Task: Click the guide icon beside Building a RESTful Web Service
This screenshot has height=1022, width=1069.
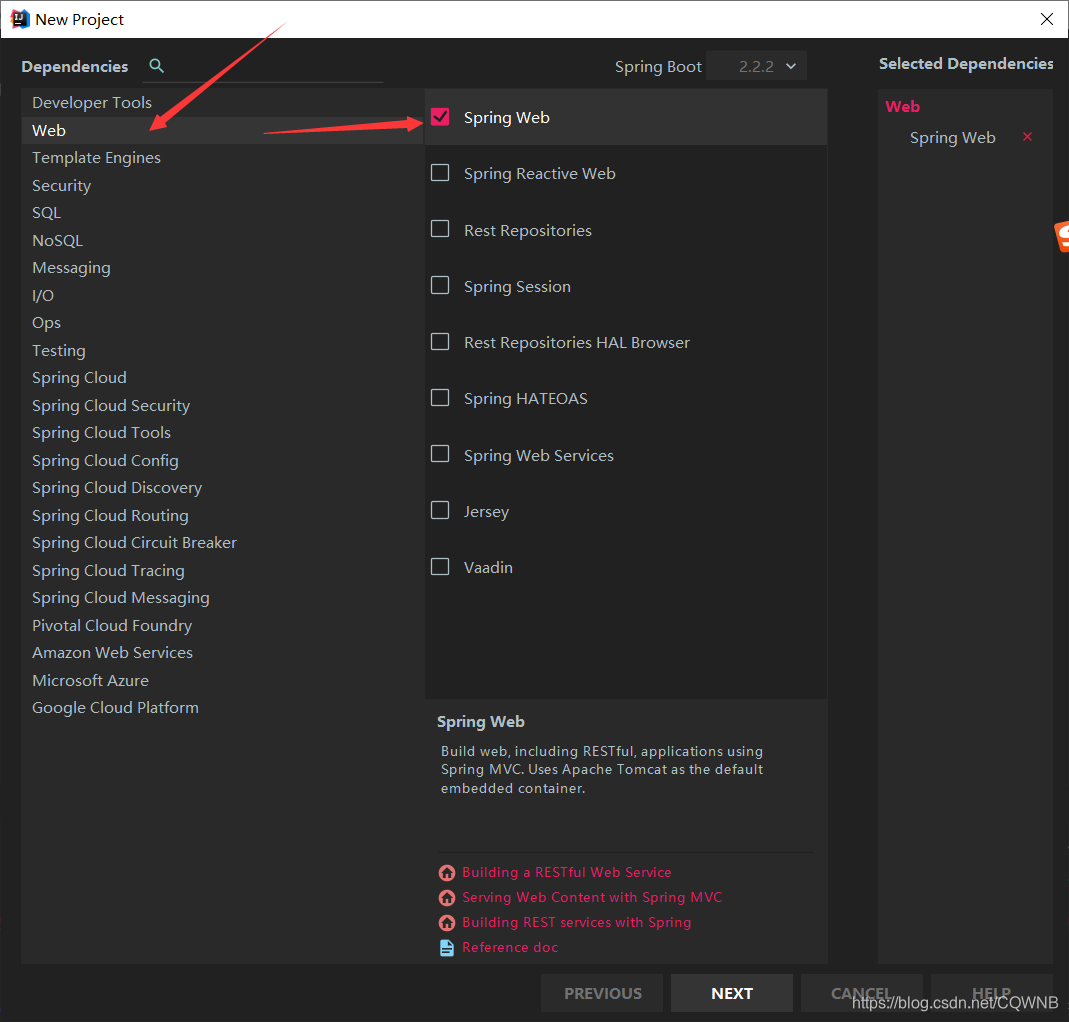Action: pyautogui.click(x=447, y=873)
